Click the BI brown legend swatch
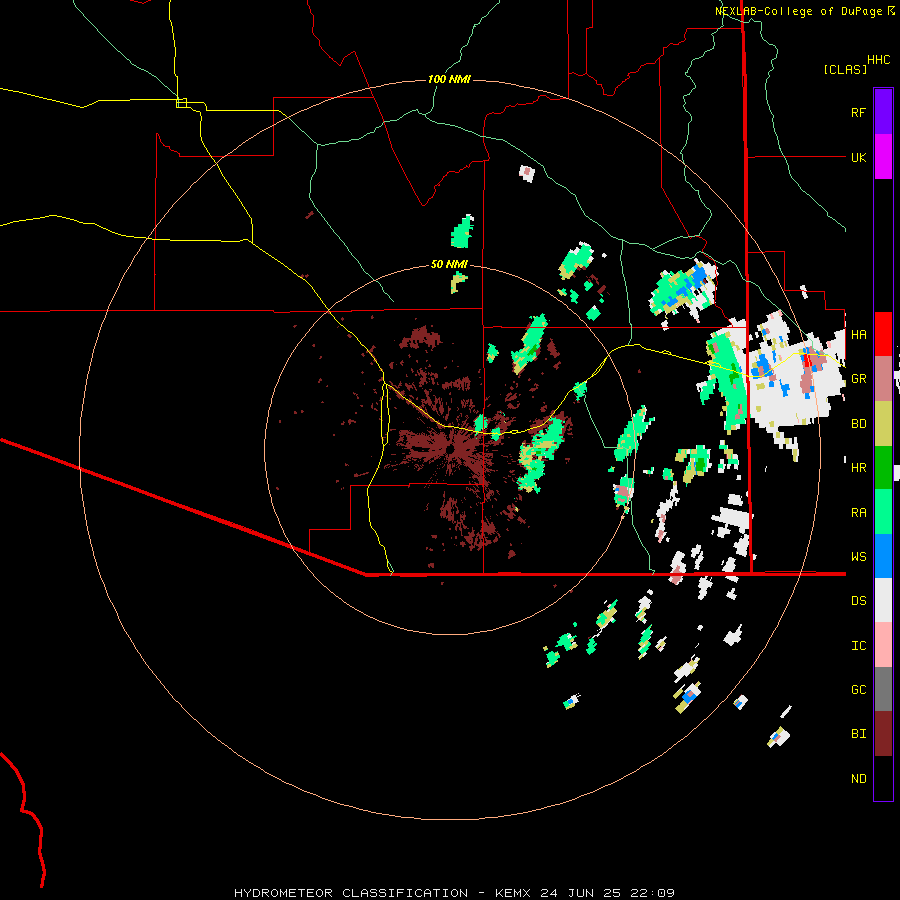The height and width of the screenshot is (900, 900). pos(883,734)
